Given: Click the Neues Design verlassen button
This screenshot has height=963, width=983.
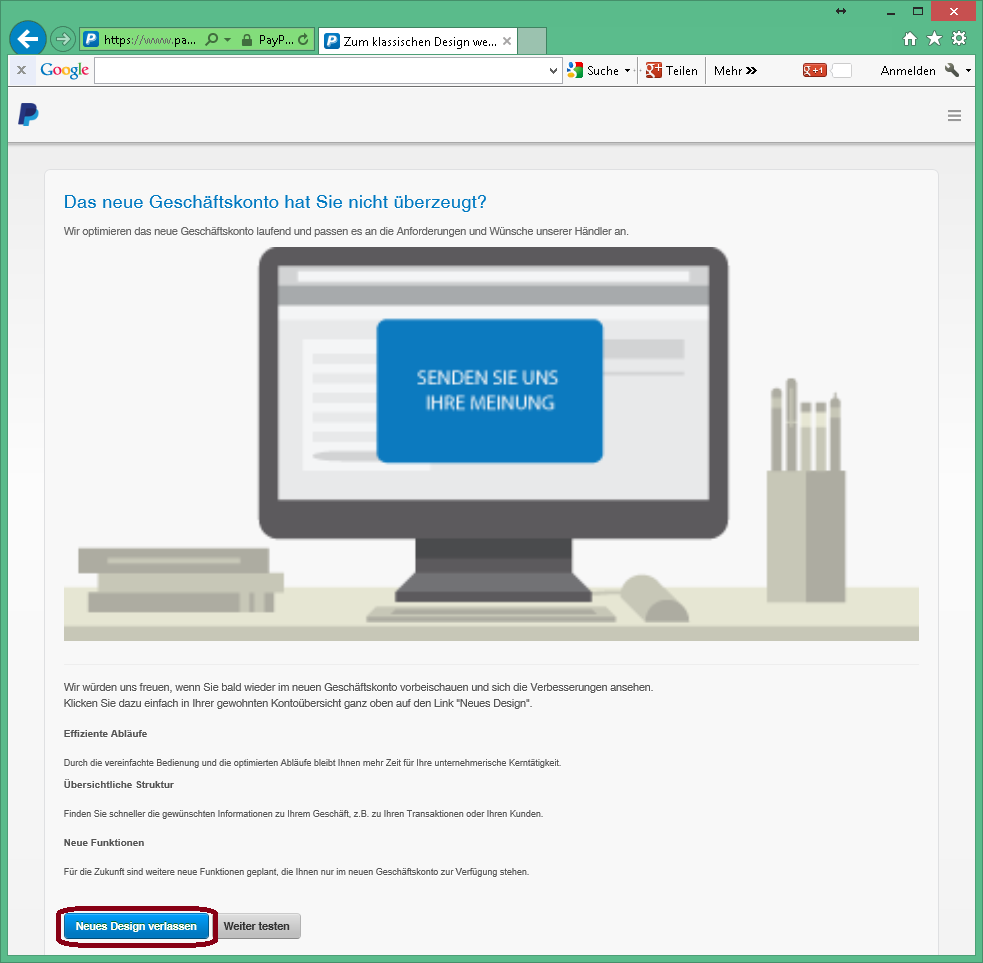Looking at the screenshot, I should [136, 926].
